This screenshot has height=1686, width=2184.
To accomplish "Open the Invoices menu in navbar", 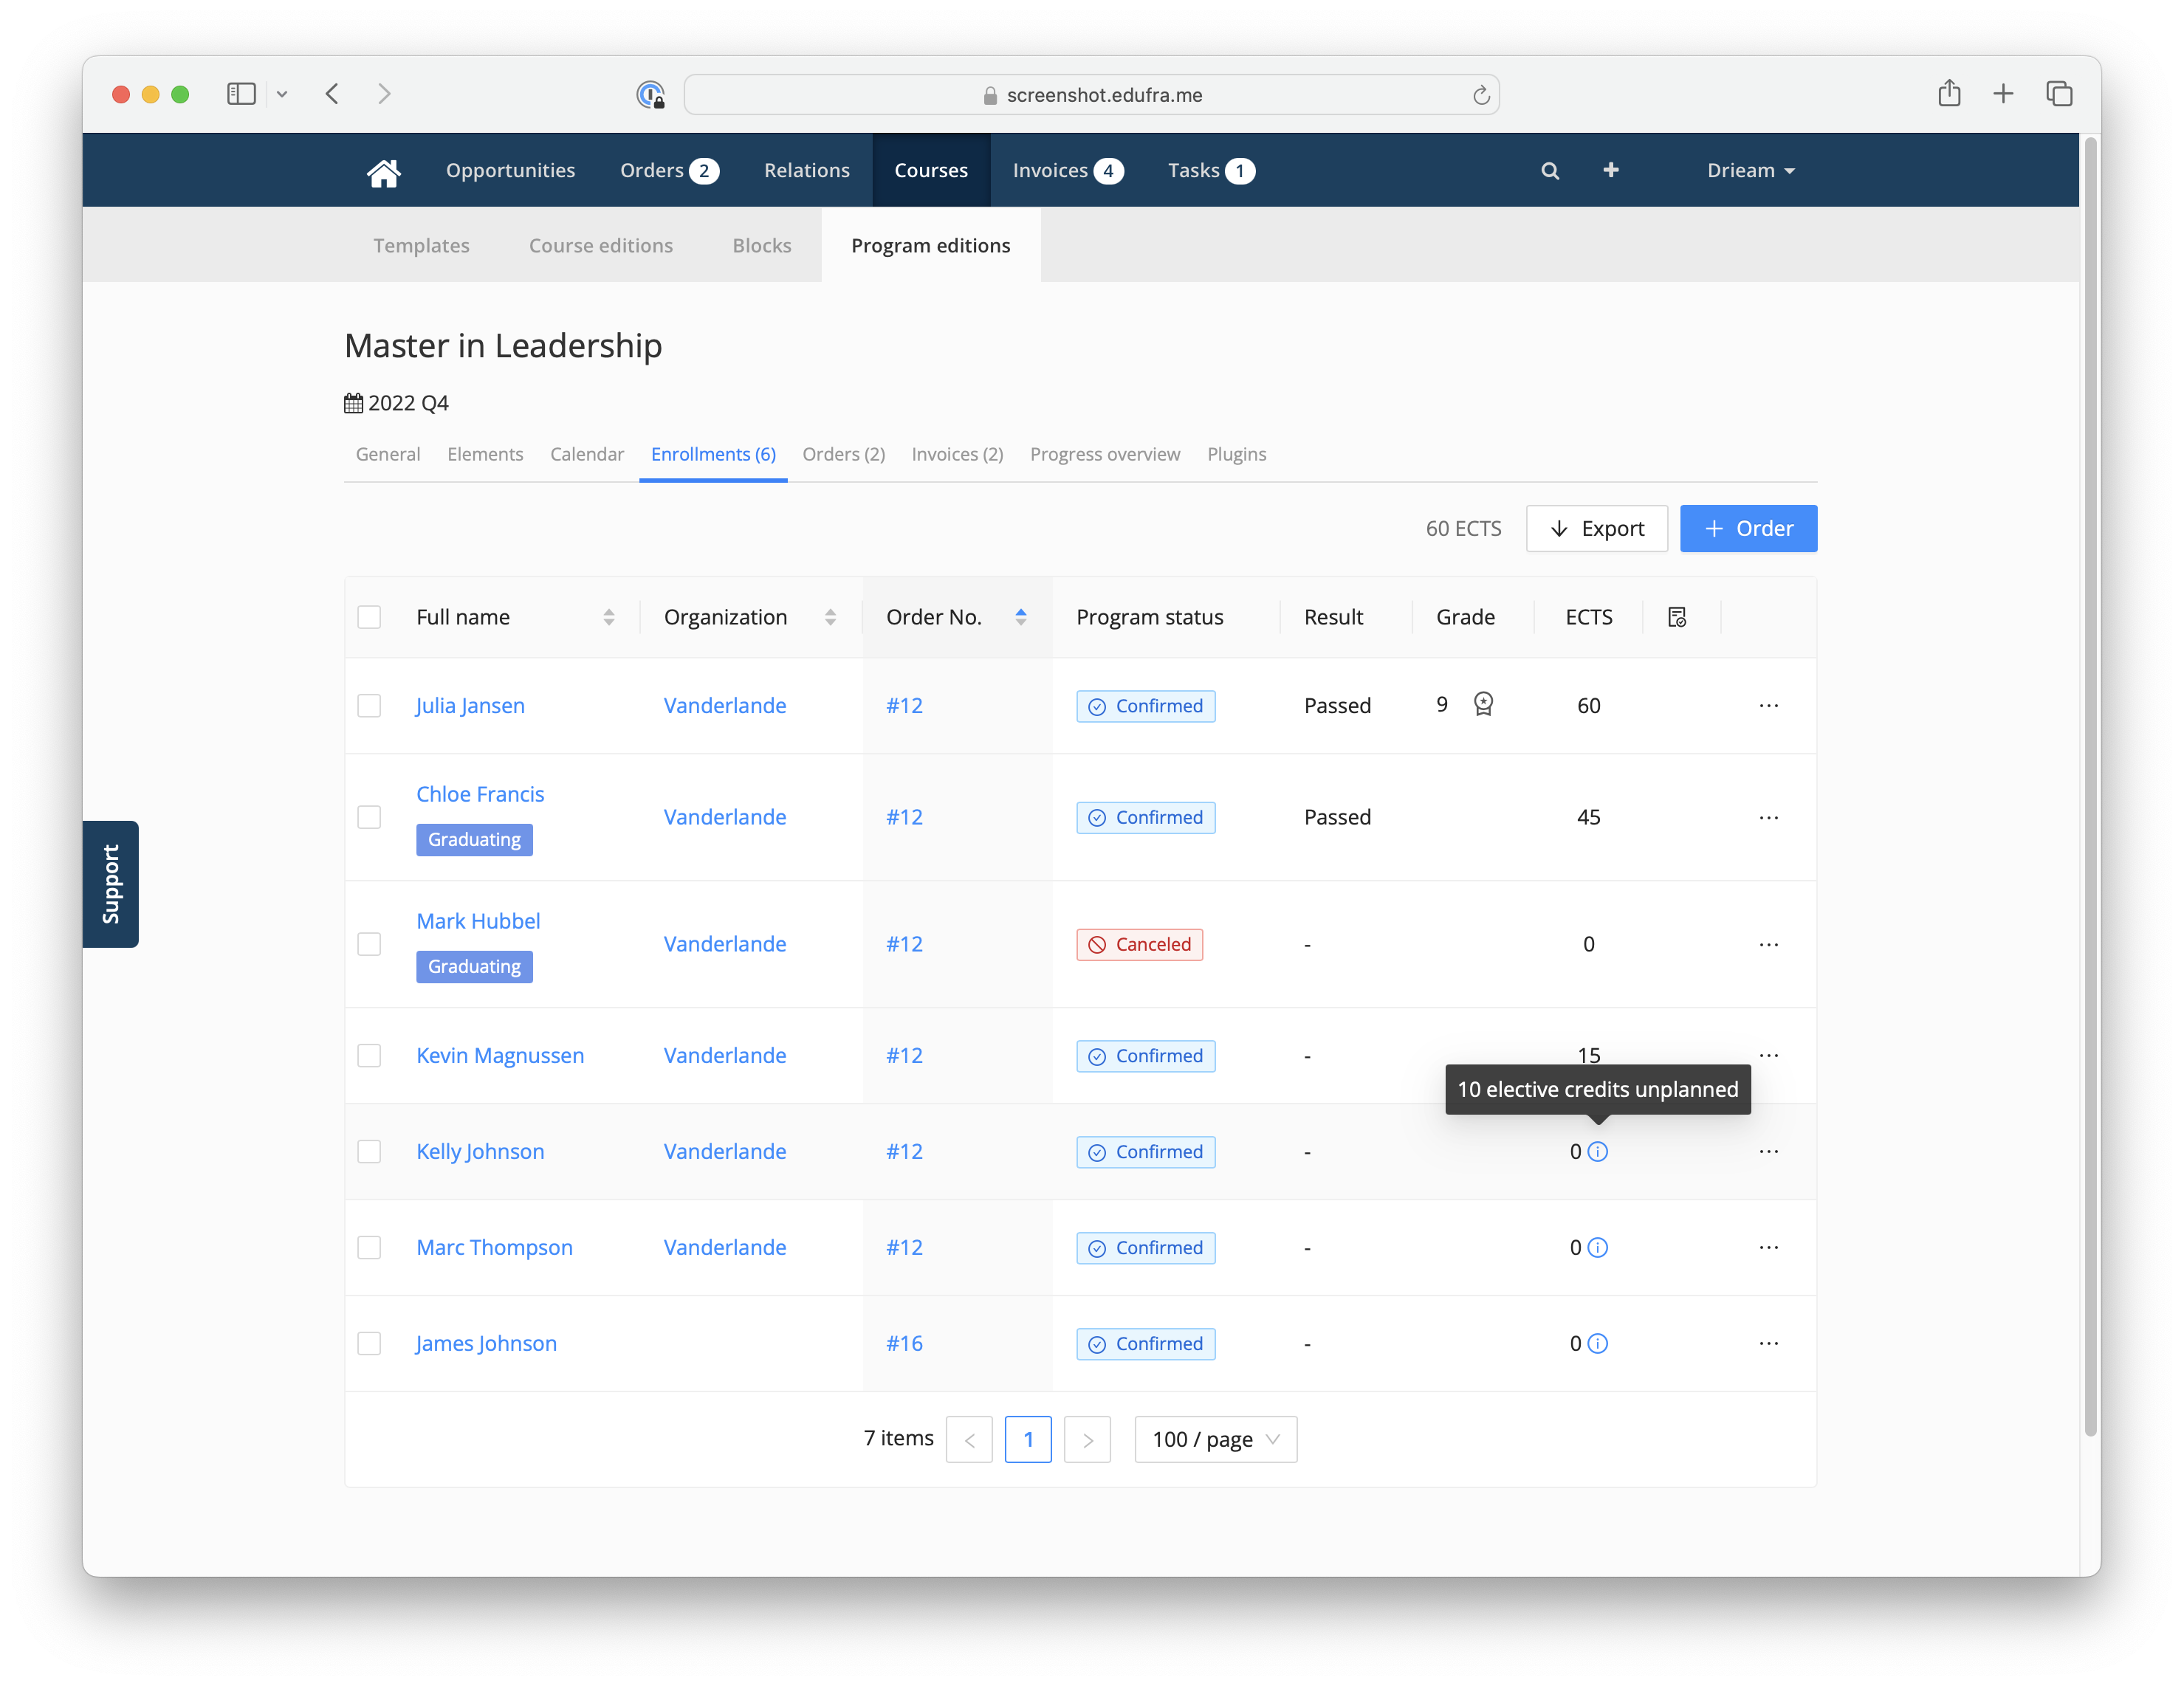I will click(1067, 171).
